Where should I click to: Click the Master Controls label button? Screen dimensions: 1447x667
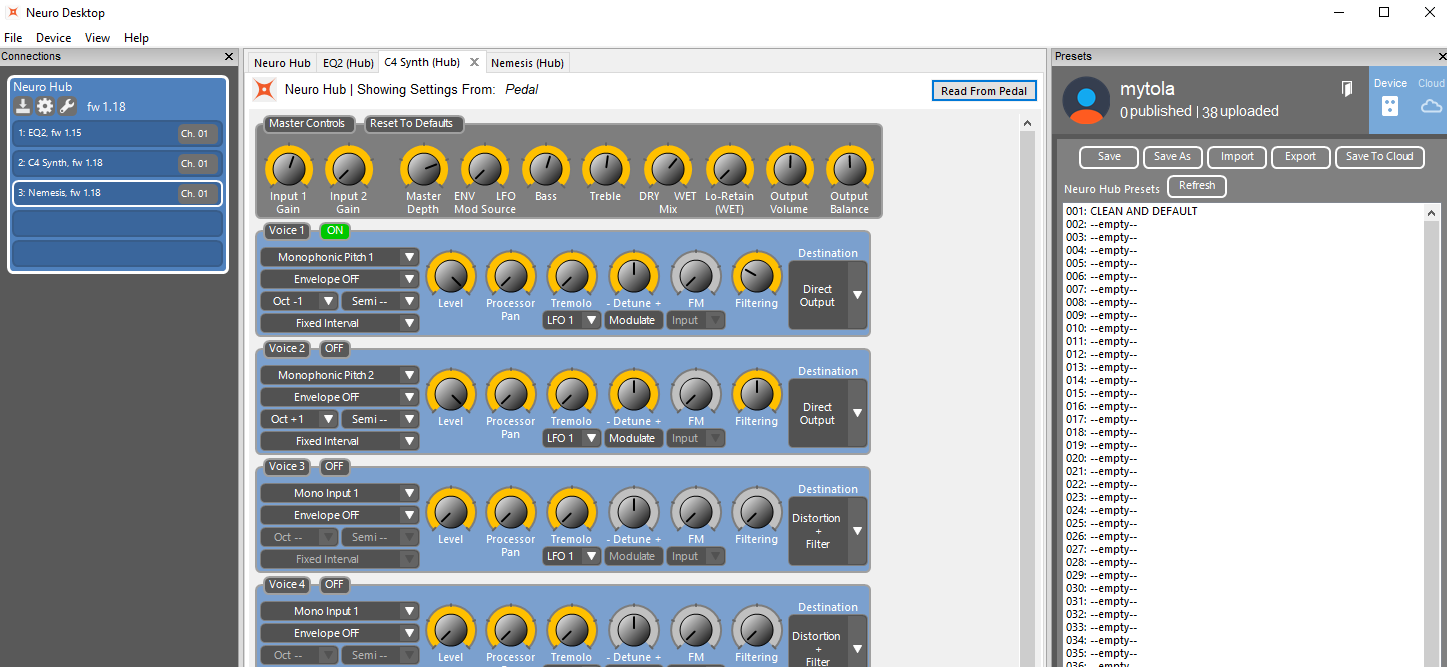tap(309, 124)
